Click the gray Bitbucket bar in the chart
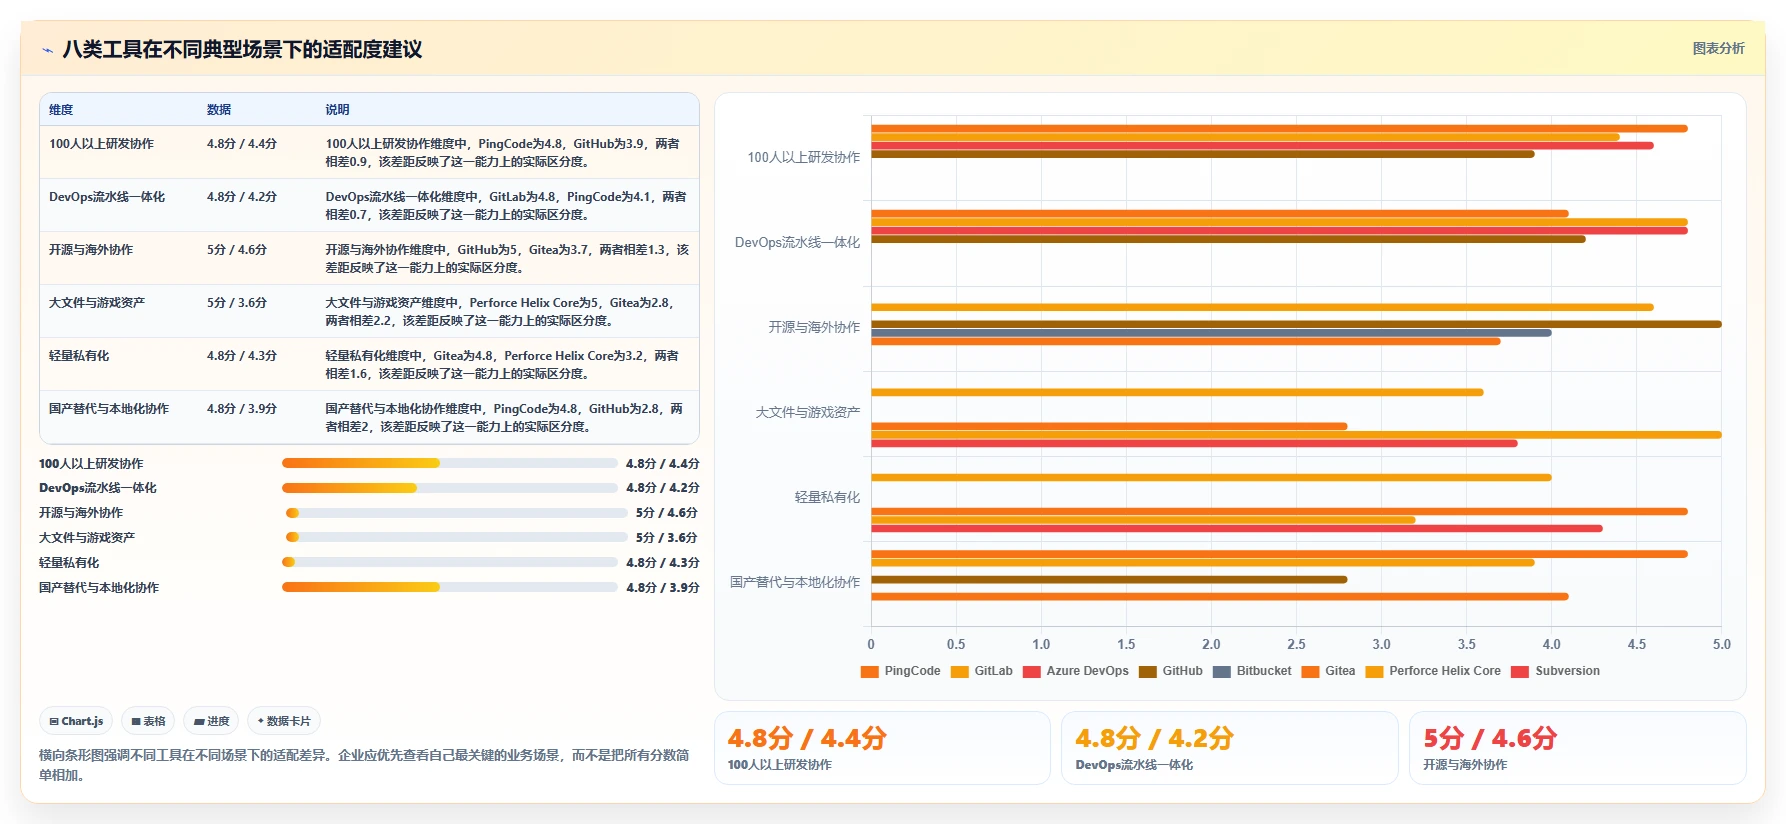Image resolution: width=1786 pixels, height=824 pixels. coord(1211,333)
